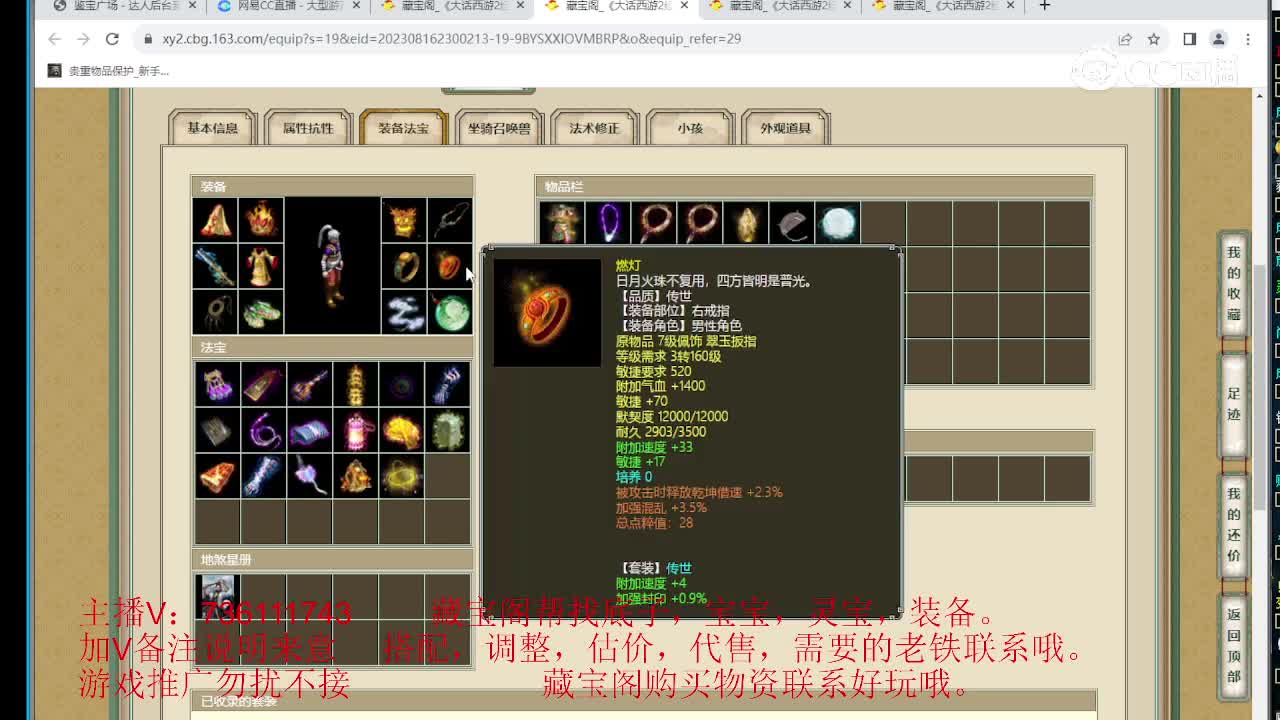Image resolution: width=1280 pixels, height=720 pixels.
Task: Switch to the 法术修正 tab
Action: (595, 128)
